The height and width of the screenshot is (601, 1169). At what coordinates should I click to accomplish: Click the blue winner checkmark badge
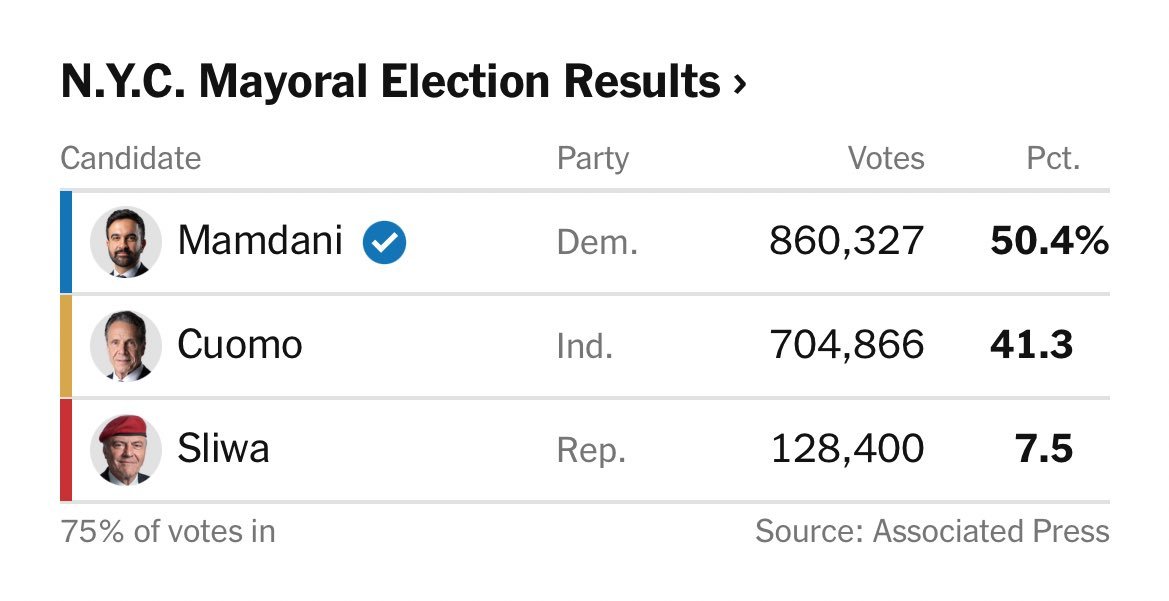coord(384,241)
